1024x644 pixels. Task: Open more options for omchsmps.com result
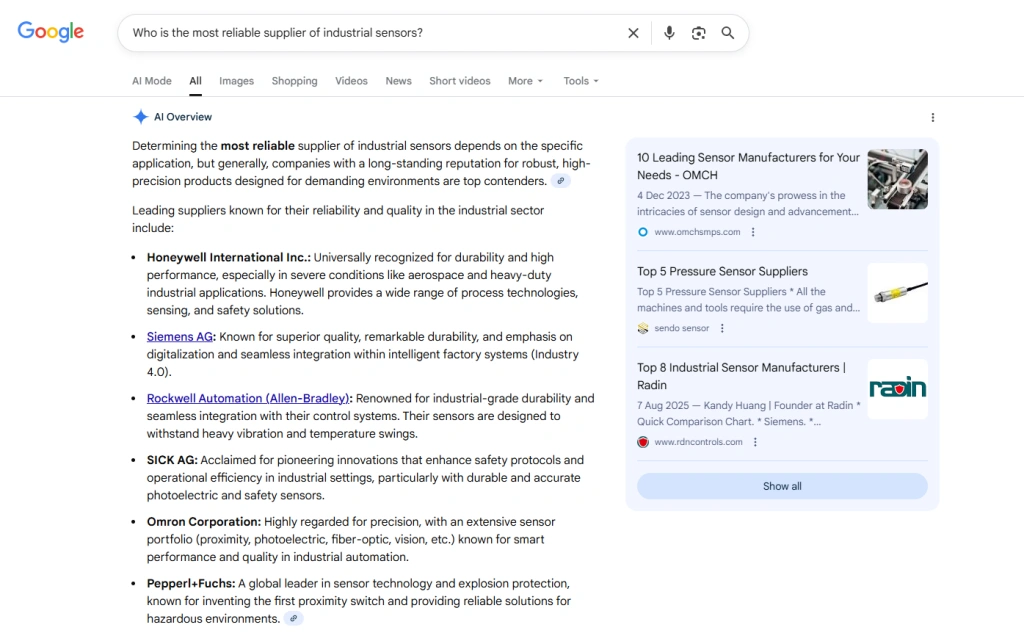753,232
